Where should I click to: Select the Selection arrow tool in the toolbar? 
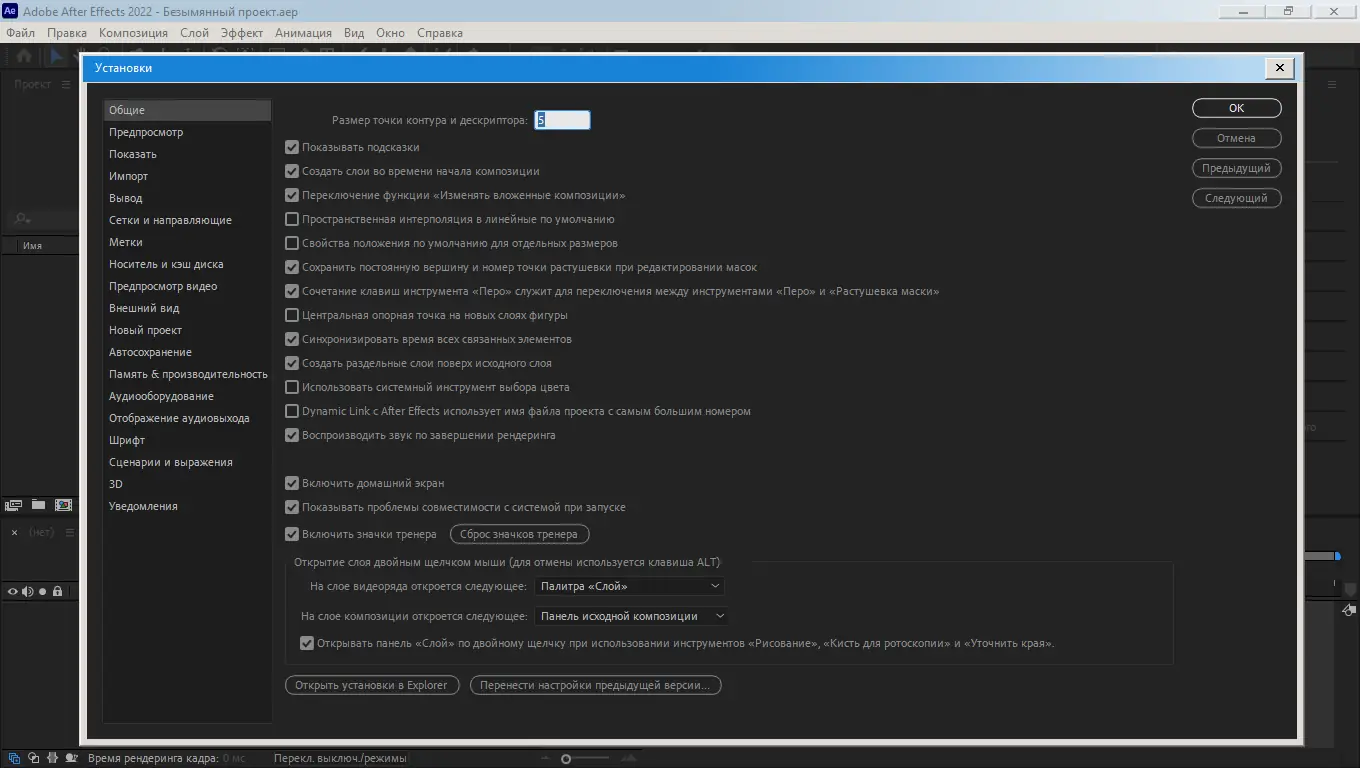[x=55, y=56]
